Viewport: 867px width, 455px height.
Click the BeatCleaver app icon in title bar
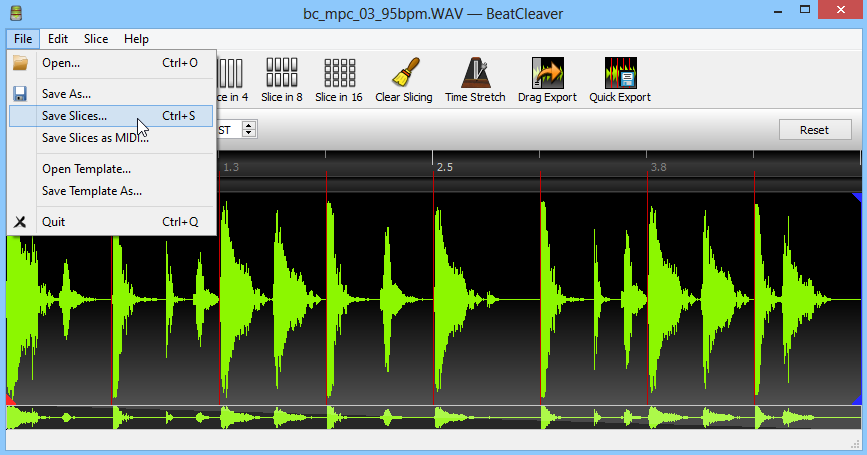(14, 14)
